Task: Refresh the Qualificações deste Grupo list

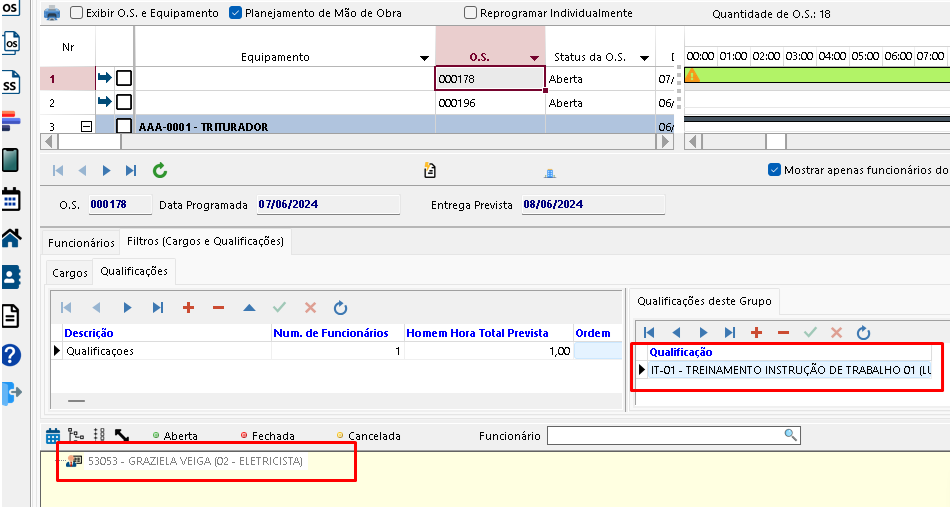Action: 864,332
